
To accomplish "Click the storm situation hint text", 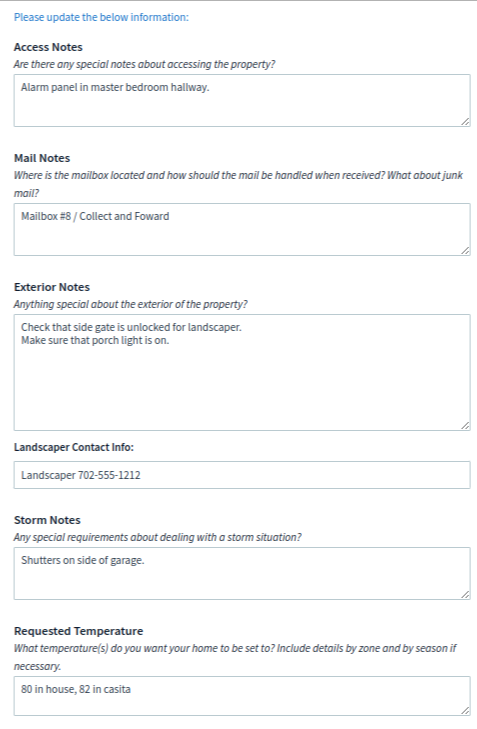I will point(158,537).
